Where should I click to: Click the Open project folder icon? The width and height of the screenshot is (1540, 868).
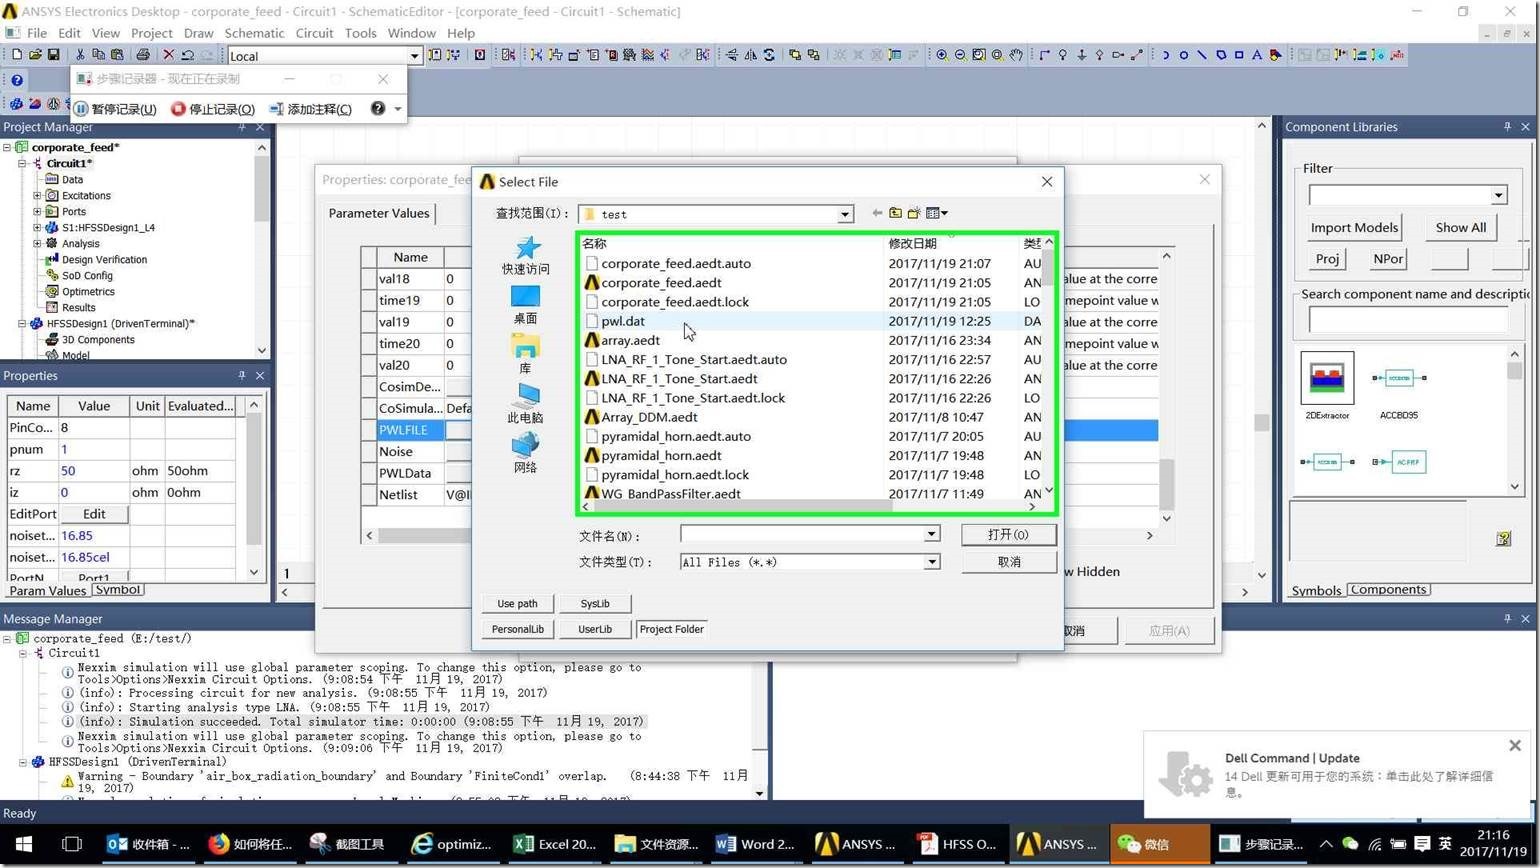[x=34, y=55]
